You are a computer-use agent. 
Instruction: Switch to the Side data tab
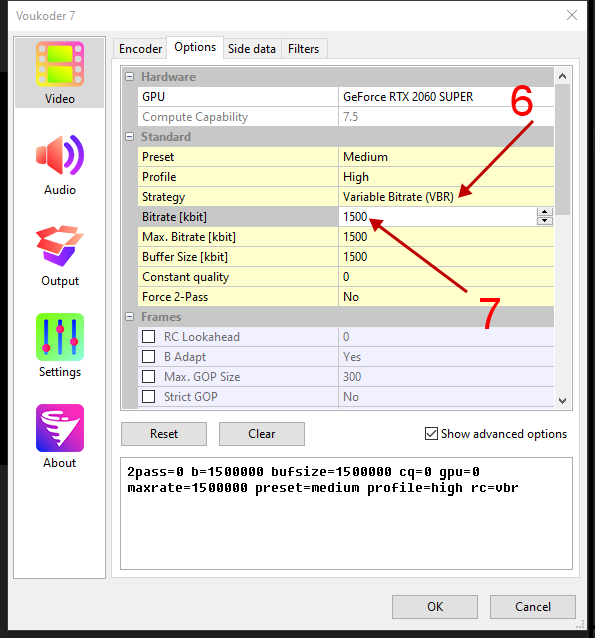point(252,49)
